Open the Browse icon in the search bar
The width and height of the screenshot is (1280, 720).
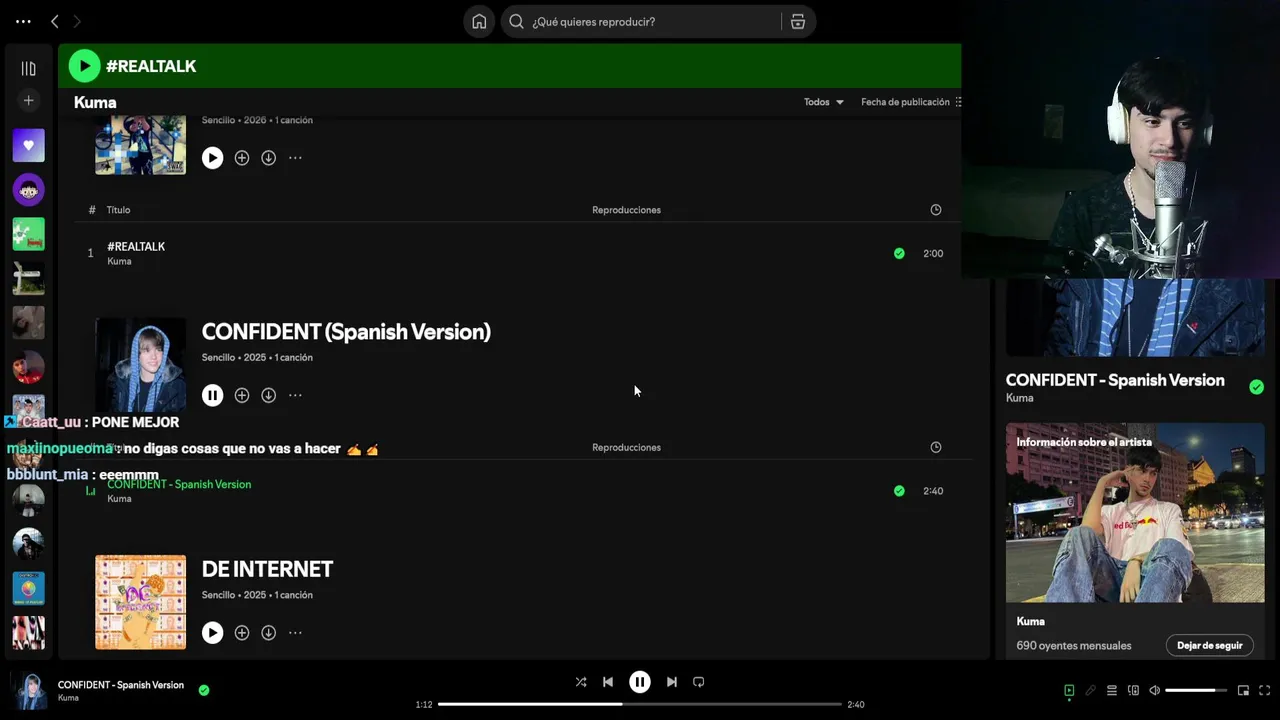point(798,21)
